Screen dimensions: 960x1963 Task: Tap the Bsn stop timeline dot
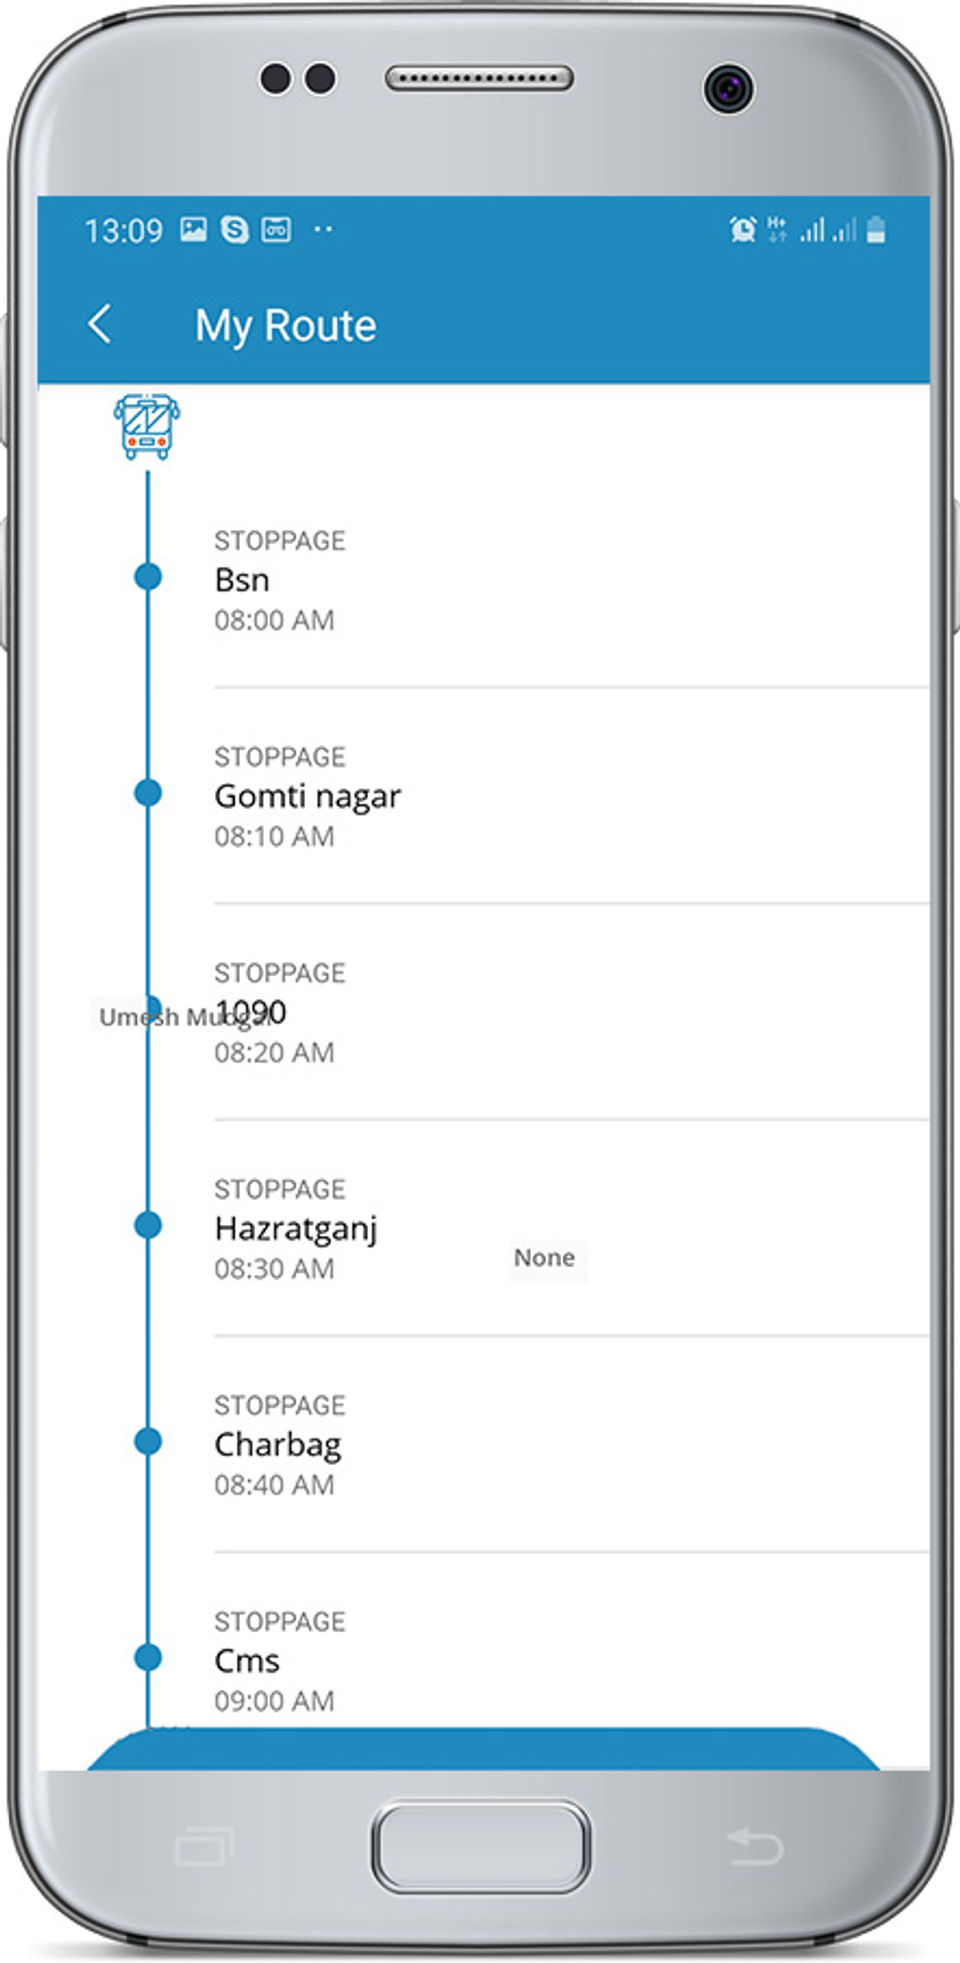148,576
